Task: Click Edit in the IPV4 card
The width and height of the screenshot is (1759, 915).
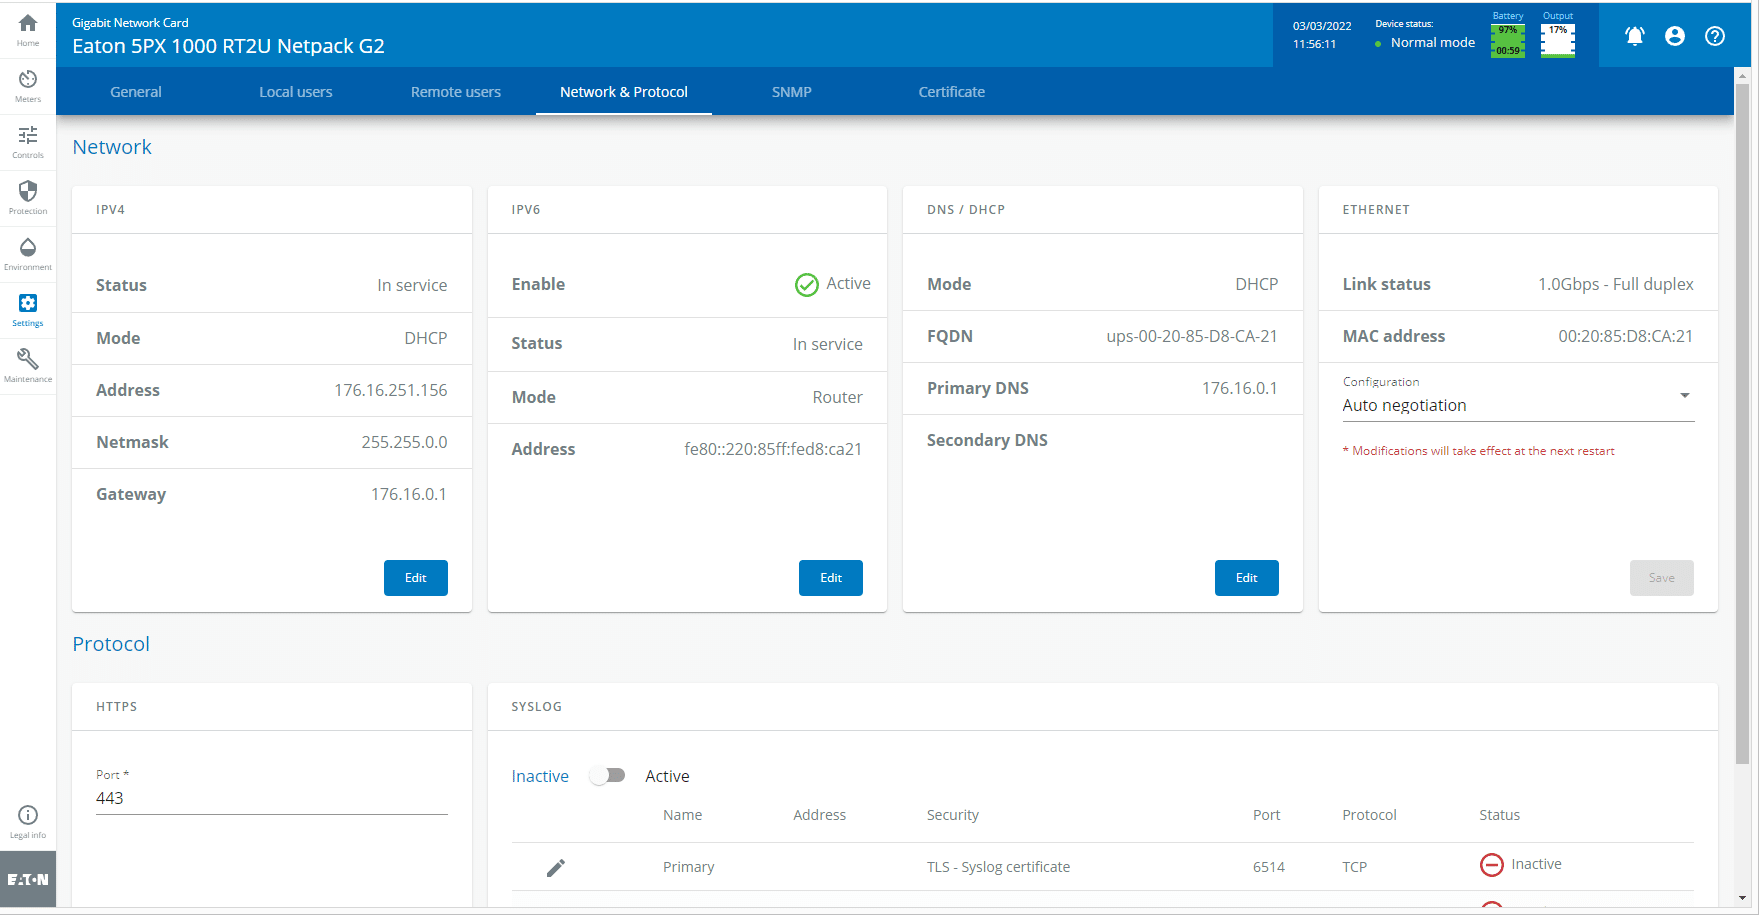Action: click(416, 578)
